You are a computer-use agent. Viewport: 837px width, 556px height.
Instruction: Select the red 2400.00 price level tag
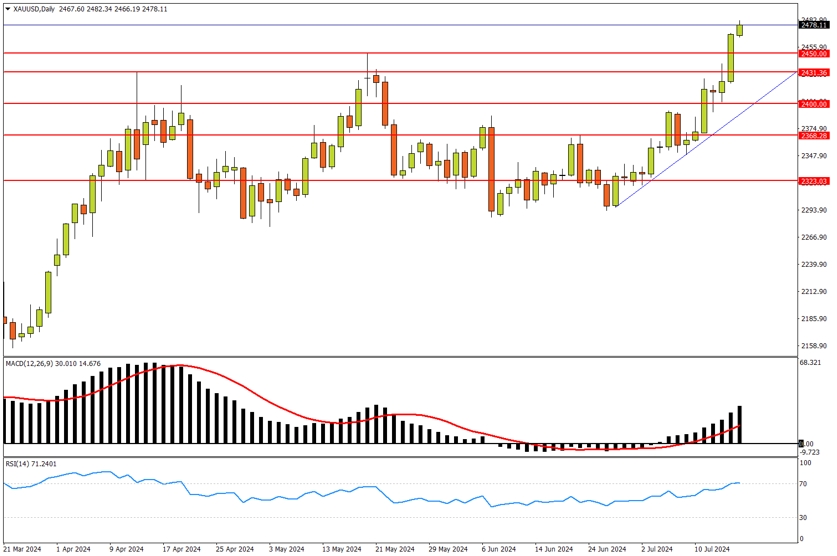pyautogui.click(x=814, y=103)
